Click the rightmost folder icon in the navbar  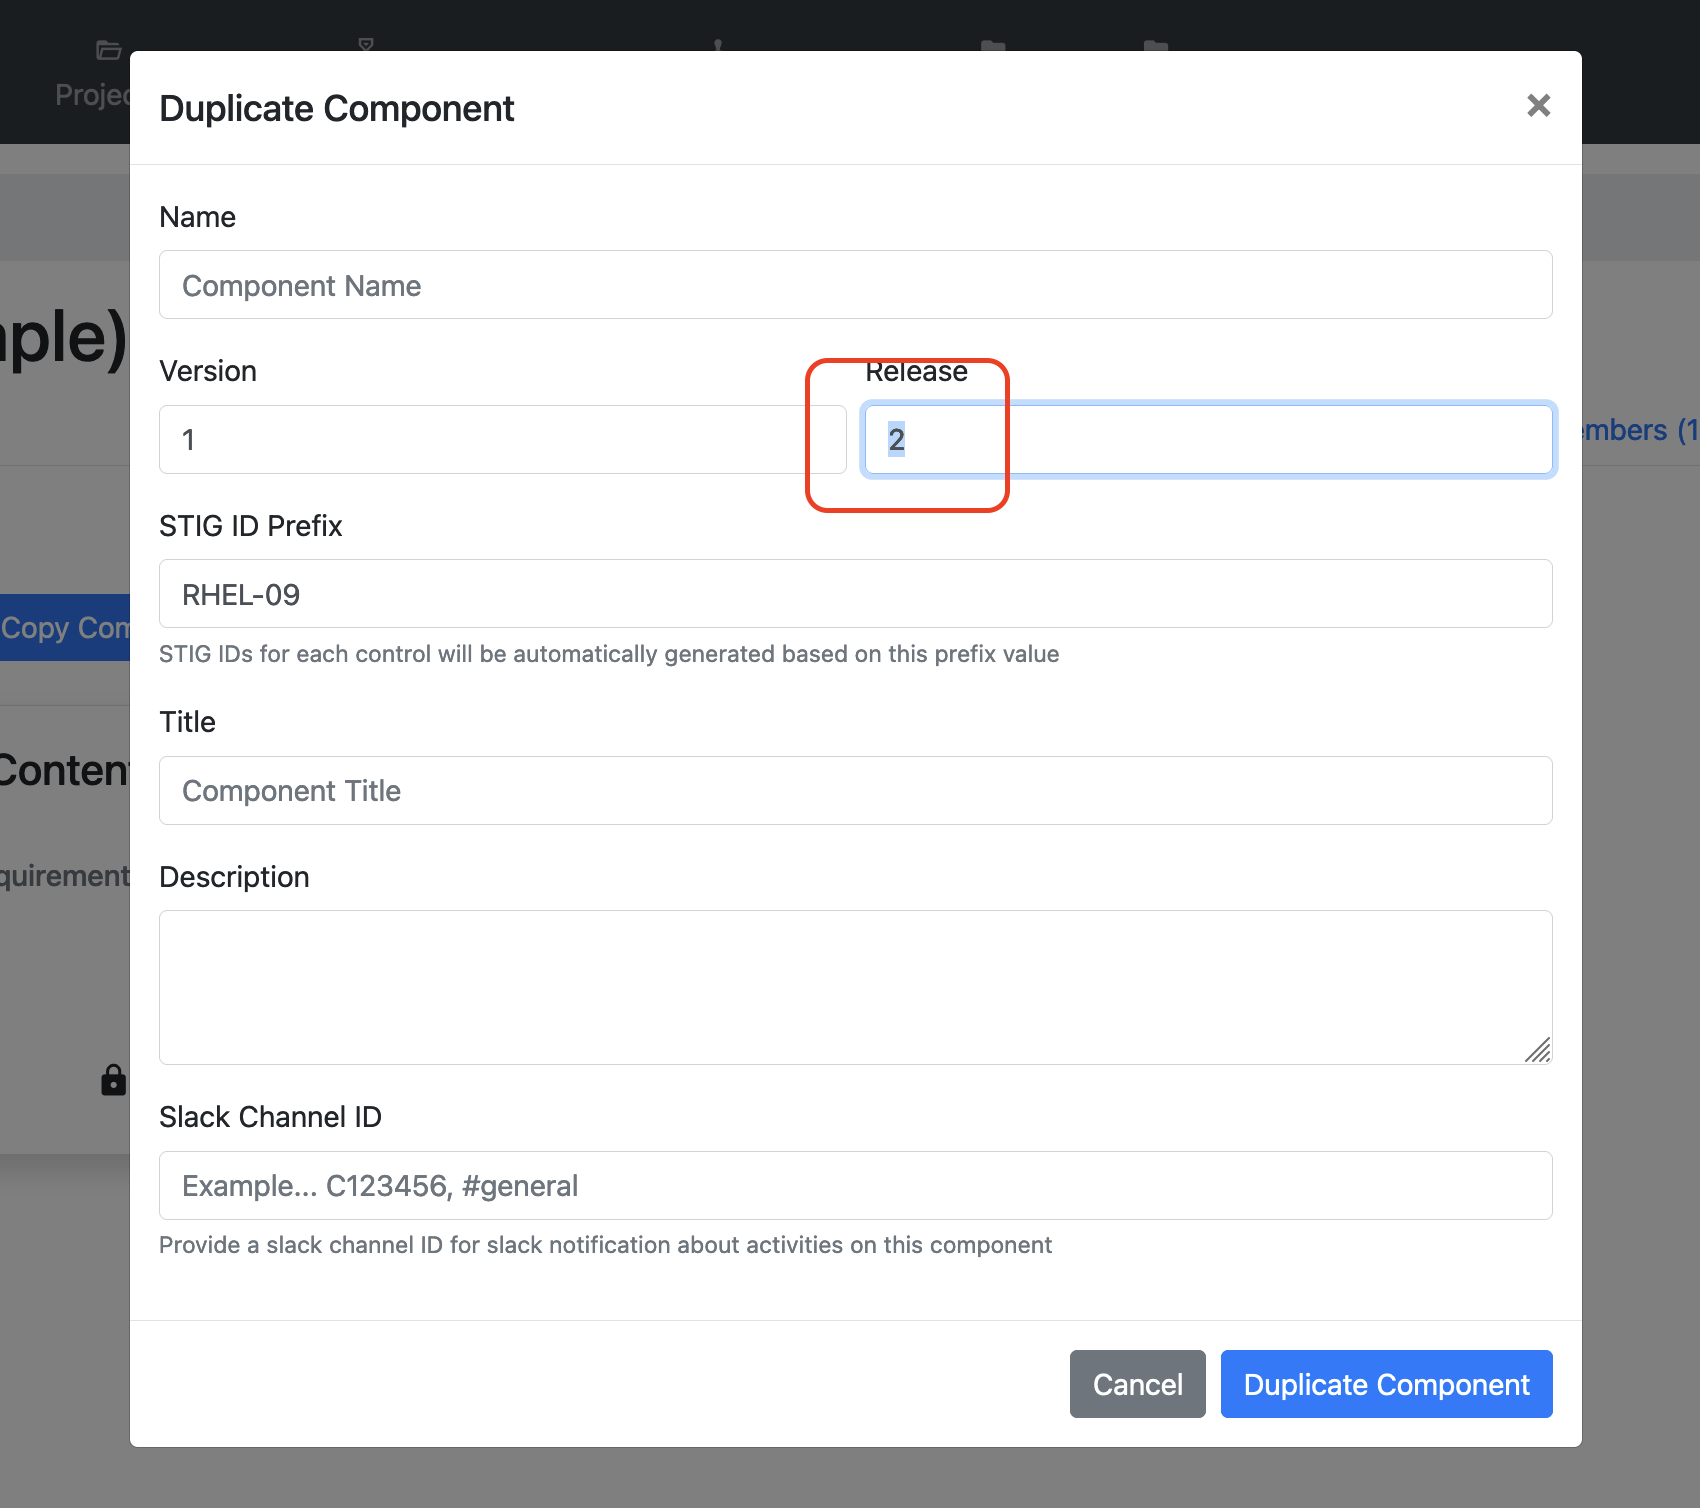[1155, 45]
